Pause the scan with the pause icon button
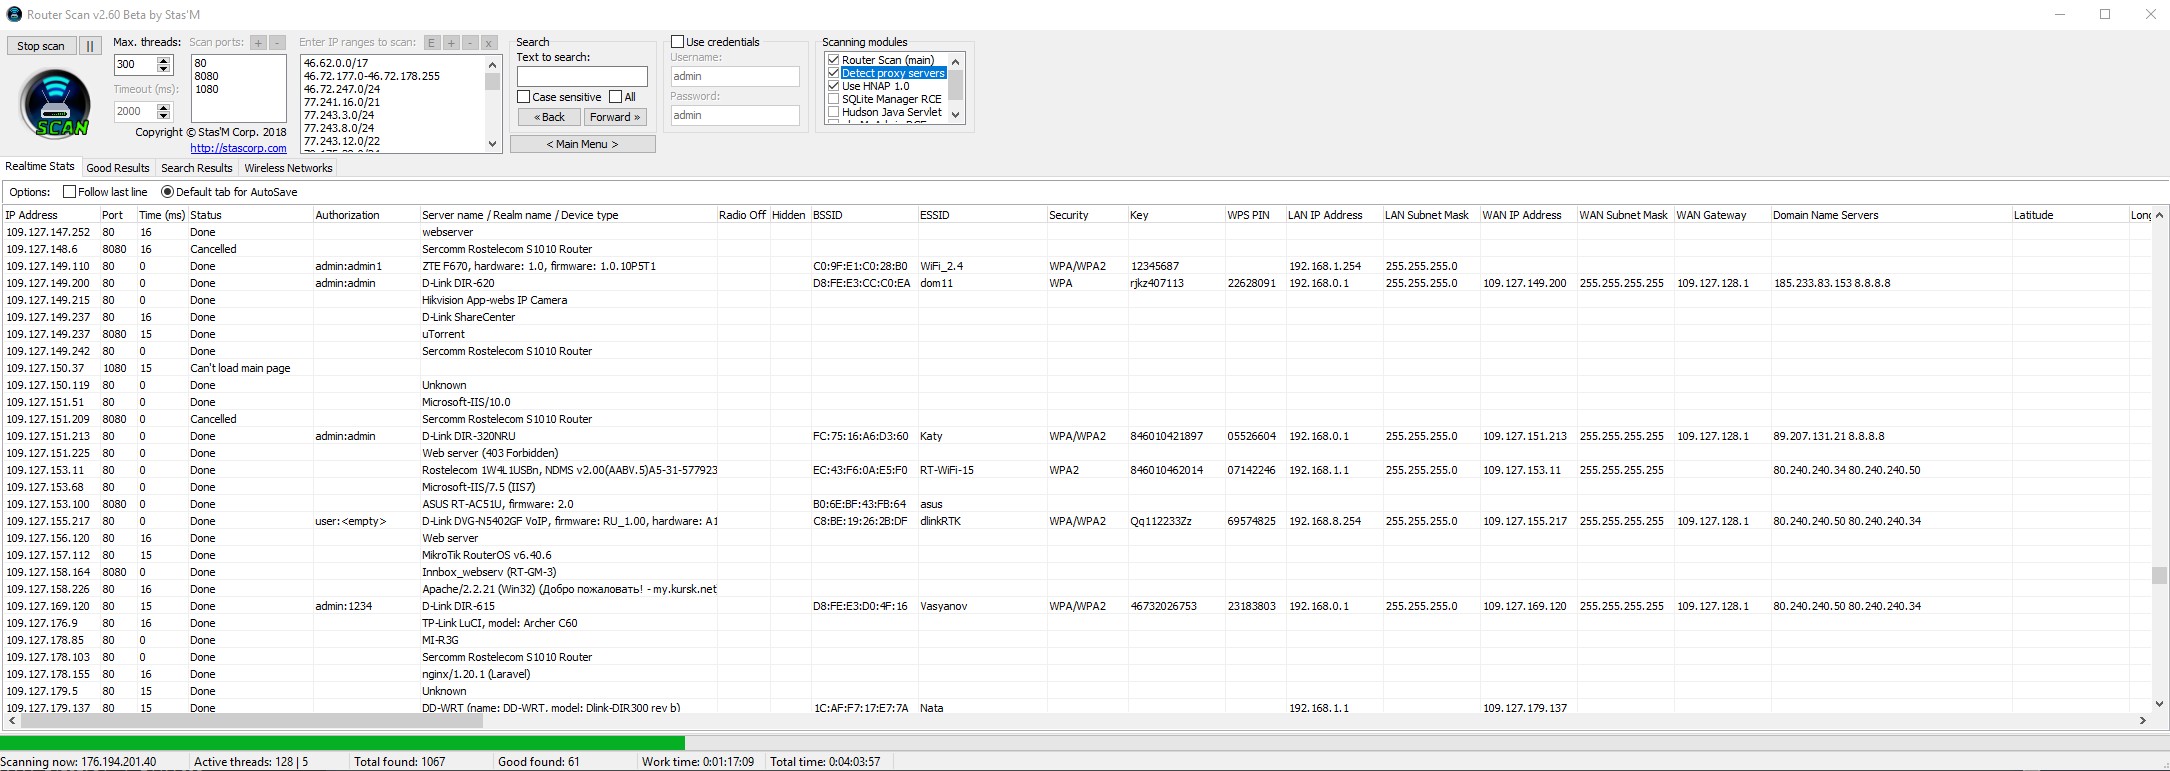Image resolution: width=2170 pixels, height=771 pixels. pos(89,46)
